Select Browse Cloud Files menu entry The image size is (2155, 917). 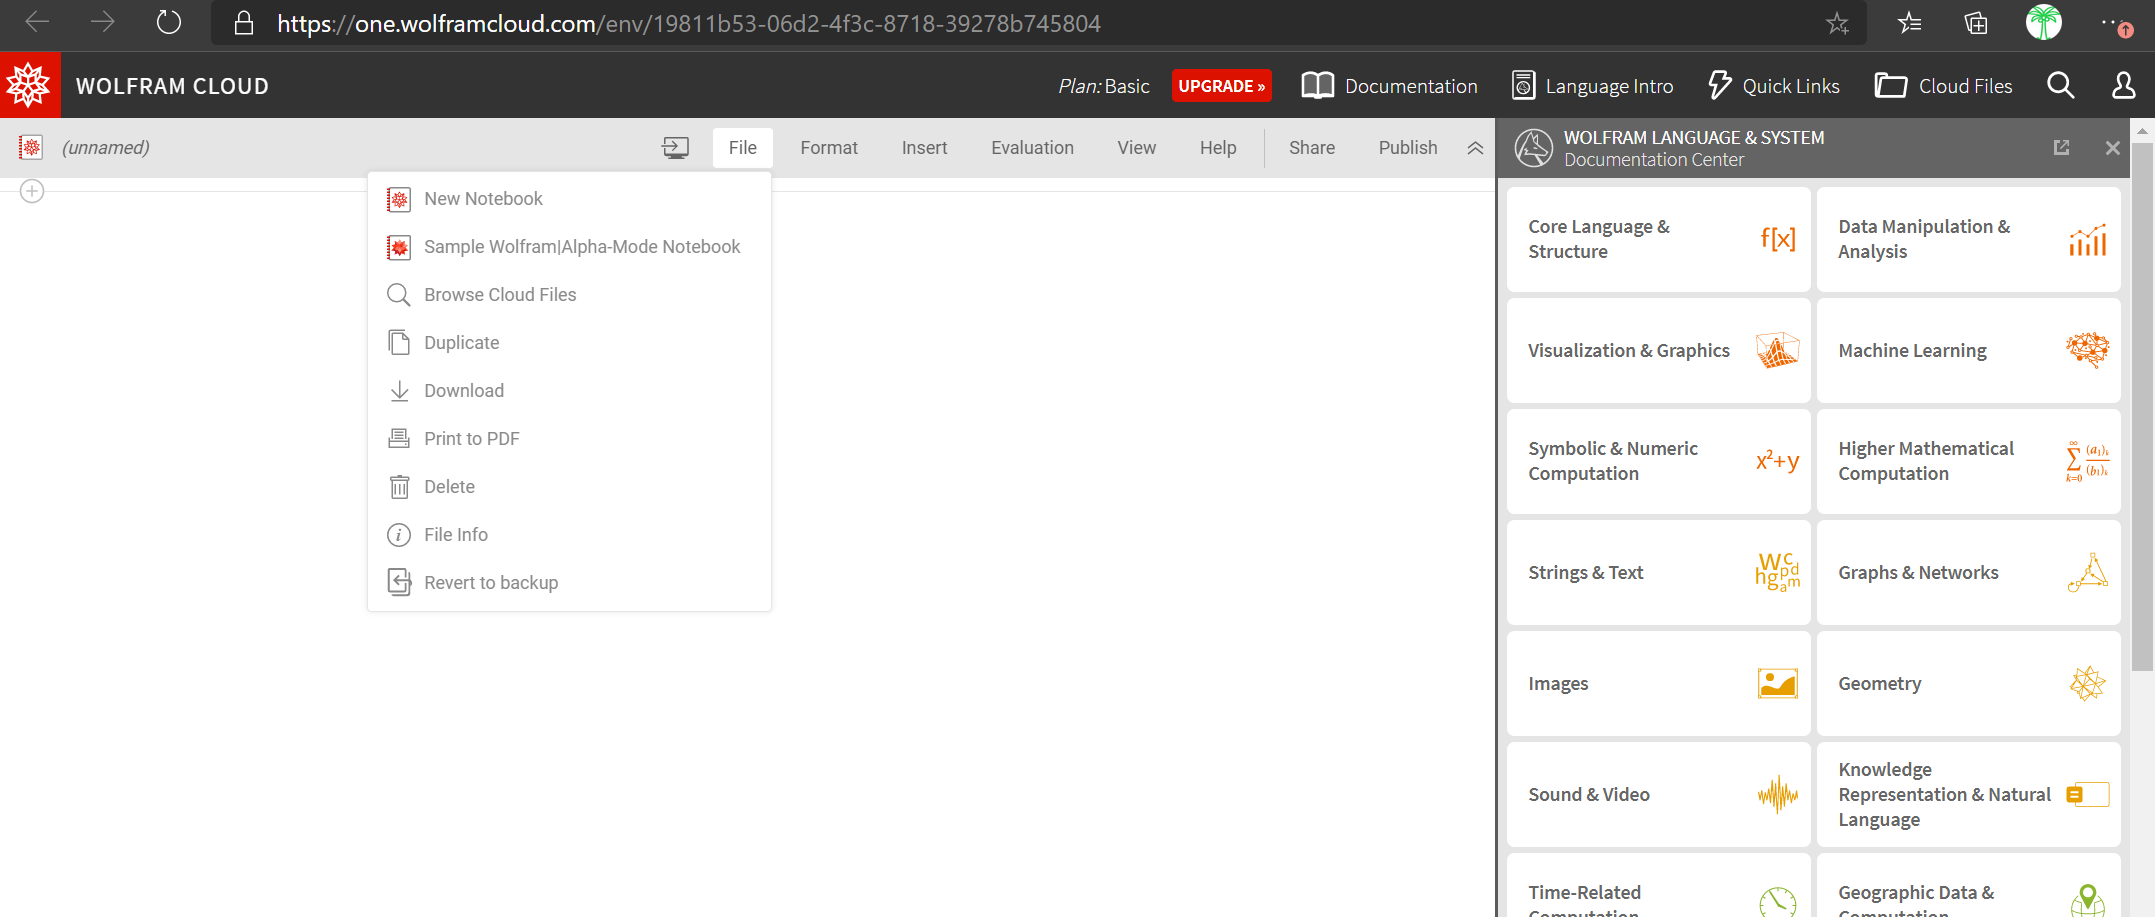(569, 295)
